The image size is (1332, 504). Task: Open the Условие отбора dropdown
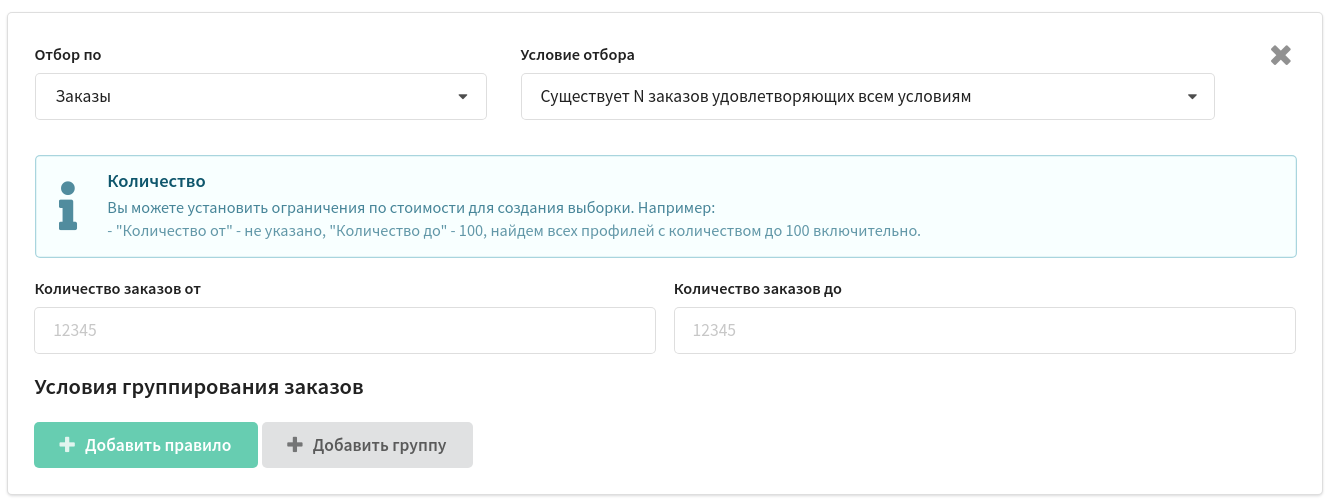pos(868,97)
